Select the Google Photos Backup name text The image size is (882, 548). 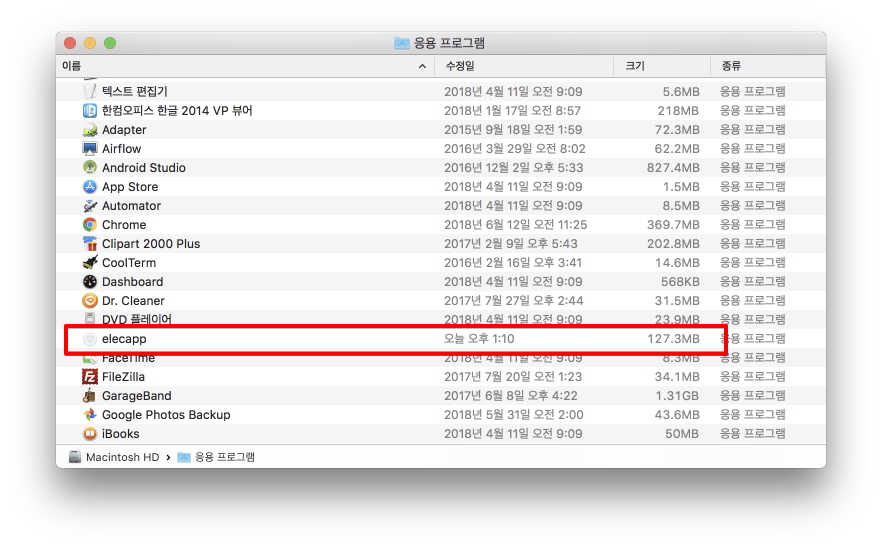166,415
